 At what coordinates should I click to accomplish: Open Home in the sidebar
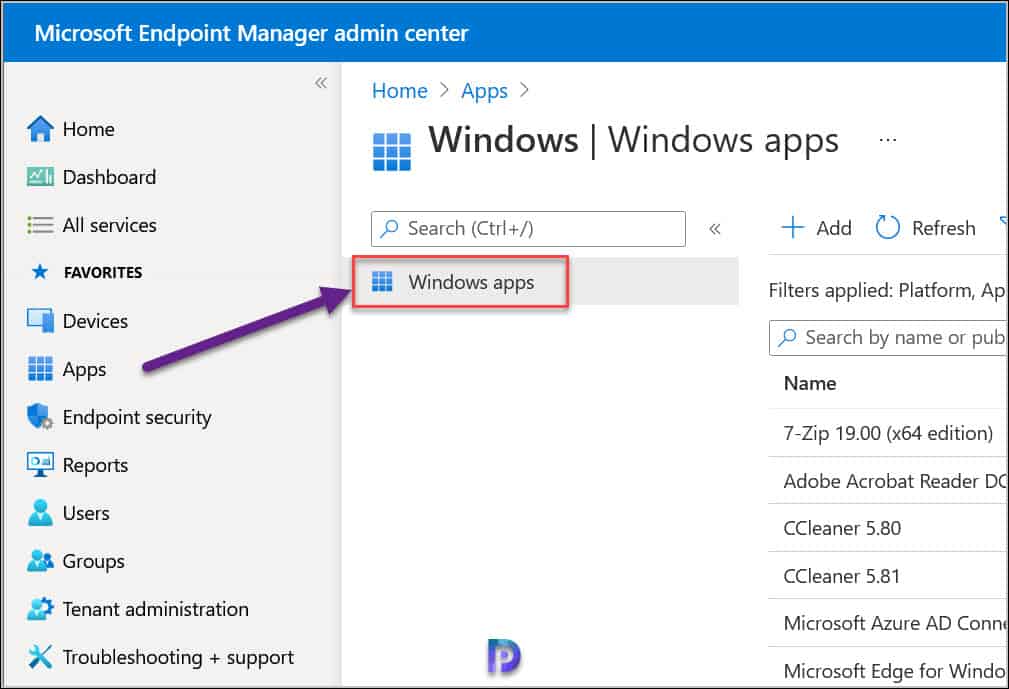88,129
